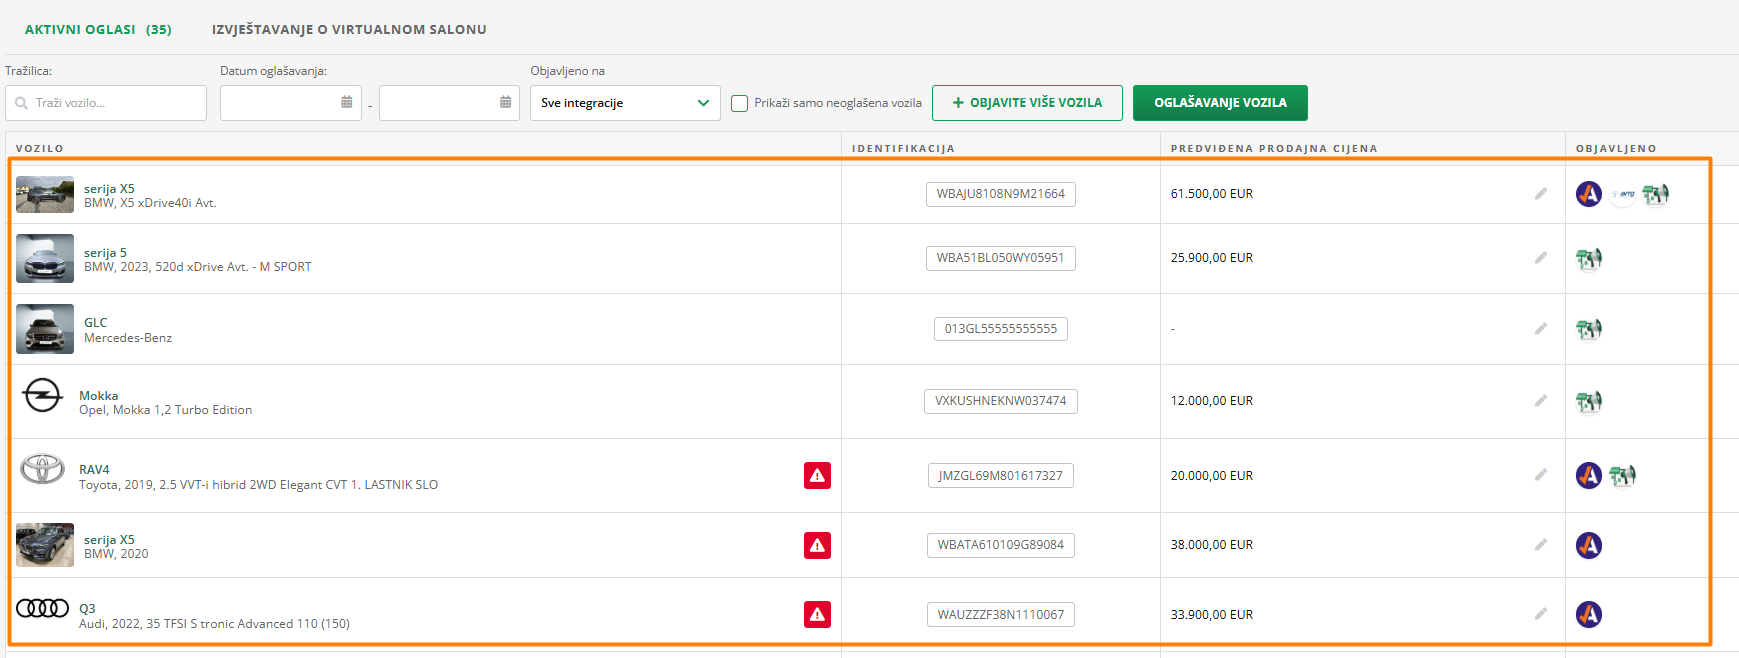1739x658 pixels.
Task: Click purple A portal icon in Audi Q3 row
Action: click(x=1589, y=614)
